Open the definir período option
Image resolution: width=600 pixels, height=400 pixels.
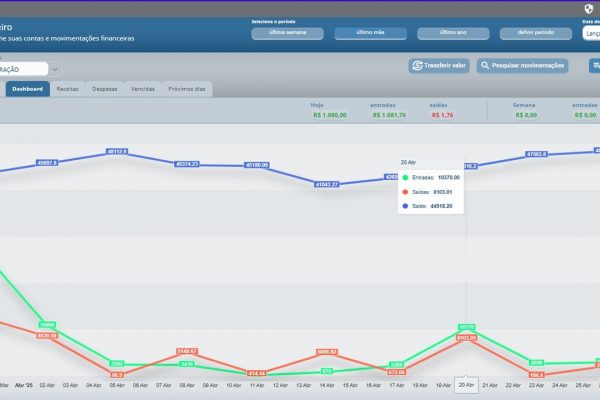click(536, 33)
